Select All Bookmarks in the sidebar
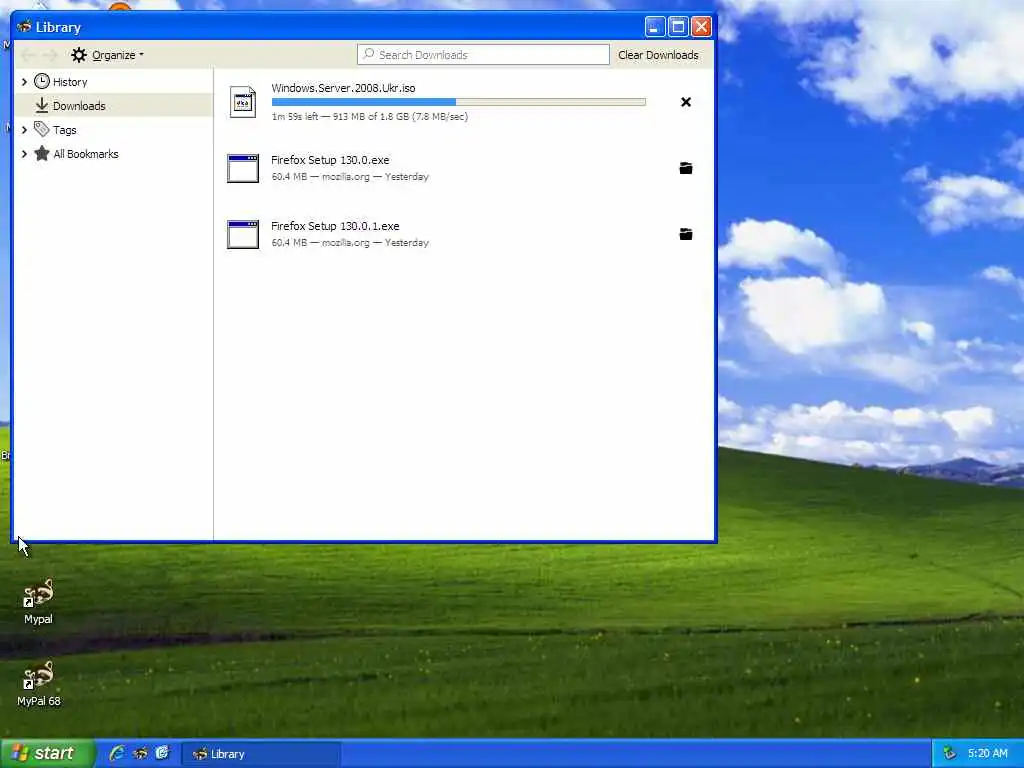This screenshot has height=768, width=1024. pyautogui.click(x=114, y=153)
